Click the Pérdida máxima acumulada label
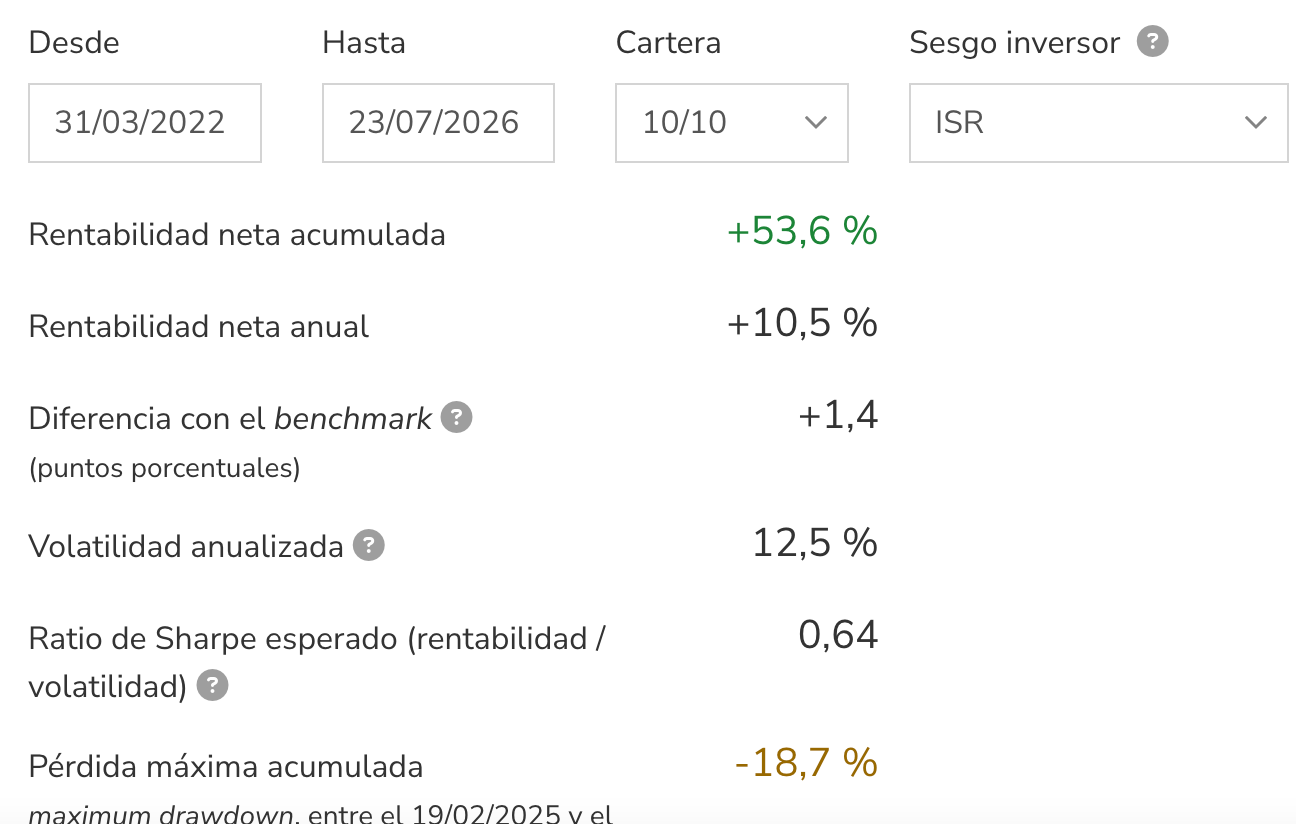Screen dimensions: 1296x824 226,767
